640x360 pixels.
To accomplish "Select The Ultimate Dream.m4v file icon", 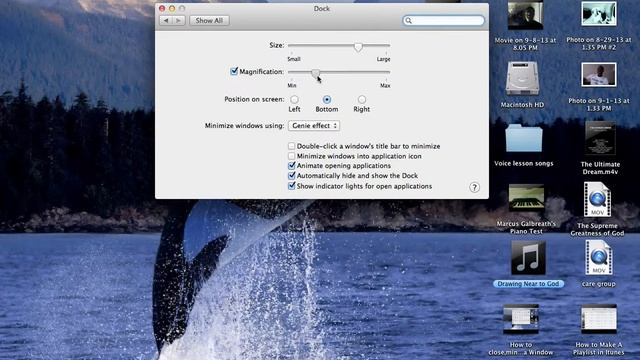I will coord(600,138).
